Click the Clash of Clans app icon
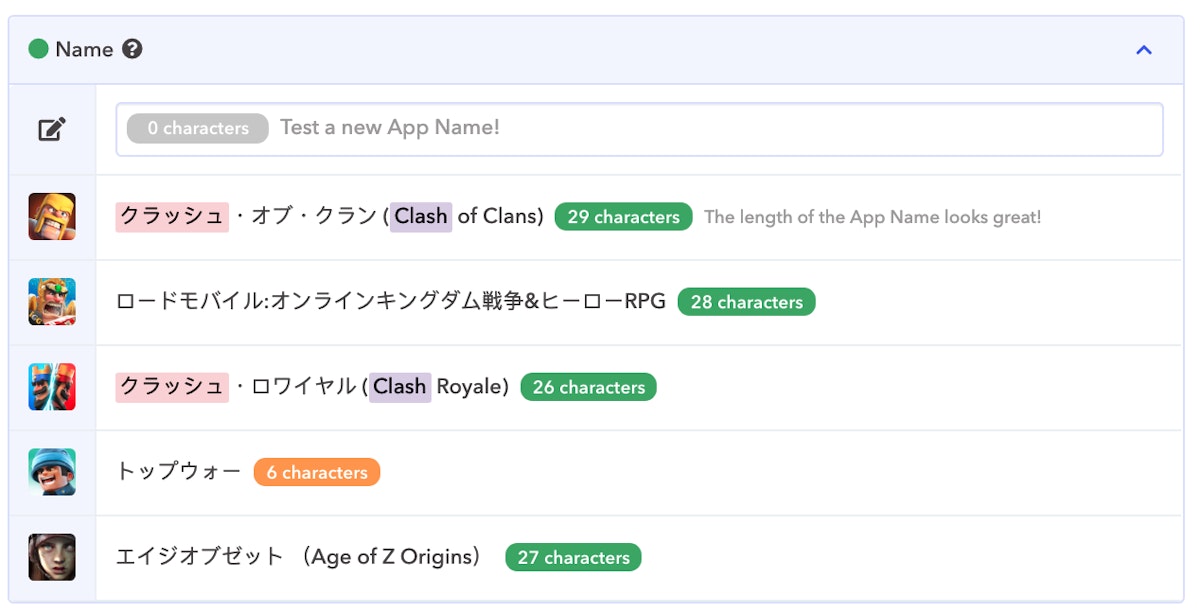The height and width of the screenshot is (613, 1200). tap(52, 217)
